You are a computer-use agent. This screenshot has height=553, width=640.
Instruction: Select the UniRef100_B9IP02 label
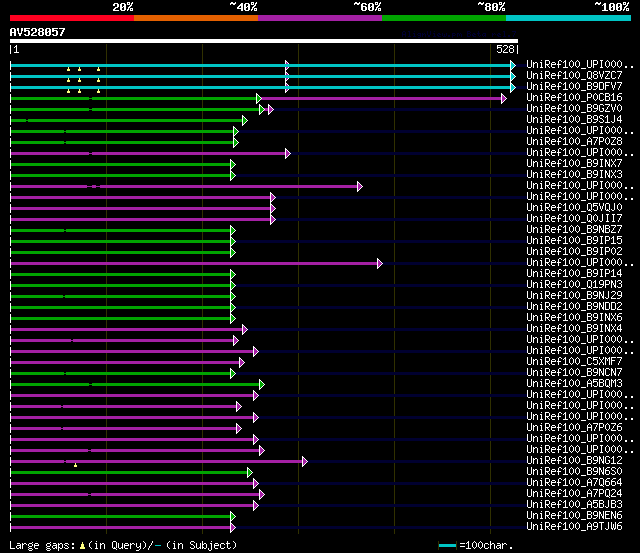point(574,252)
